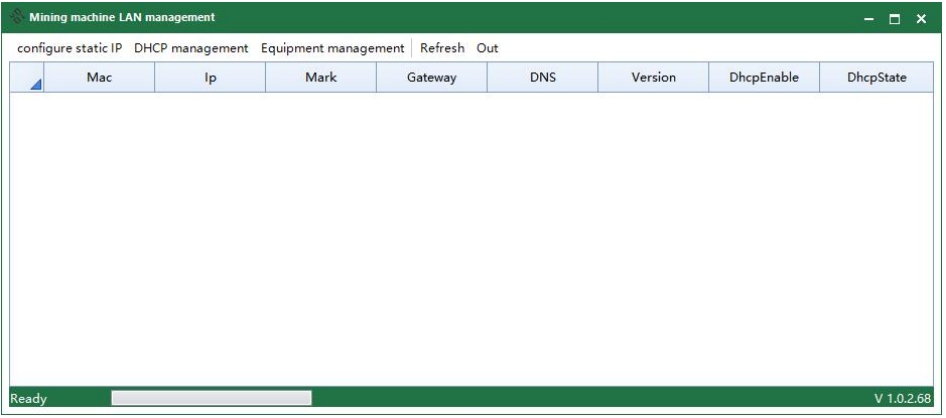Select the Gateway column header
The image size is (946, 418).
tap(431, 78)
